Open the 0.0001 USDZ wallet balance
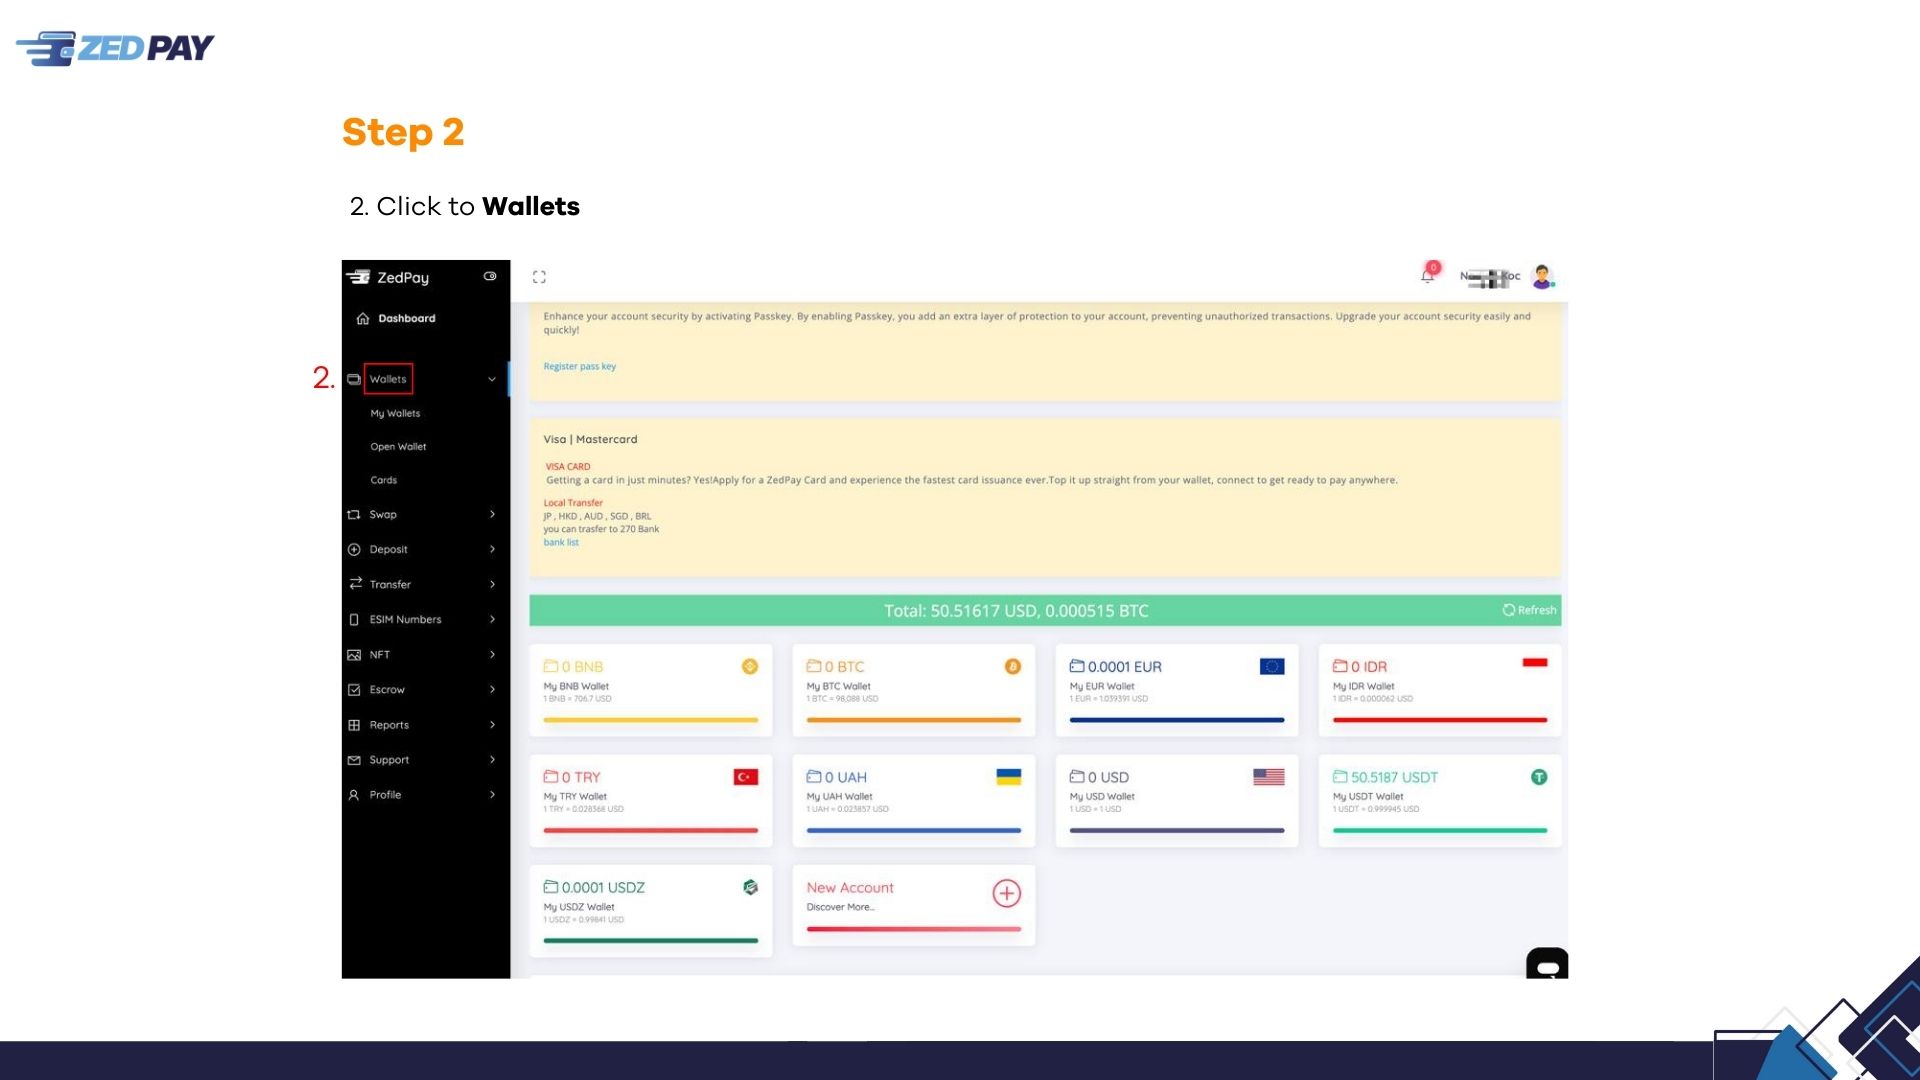1920x1080 pixels. pos(594,887)
